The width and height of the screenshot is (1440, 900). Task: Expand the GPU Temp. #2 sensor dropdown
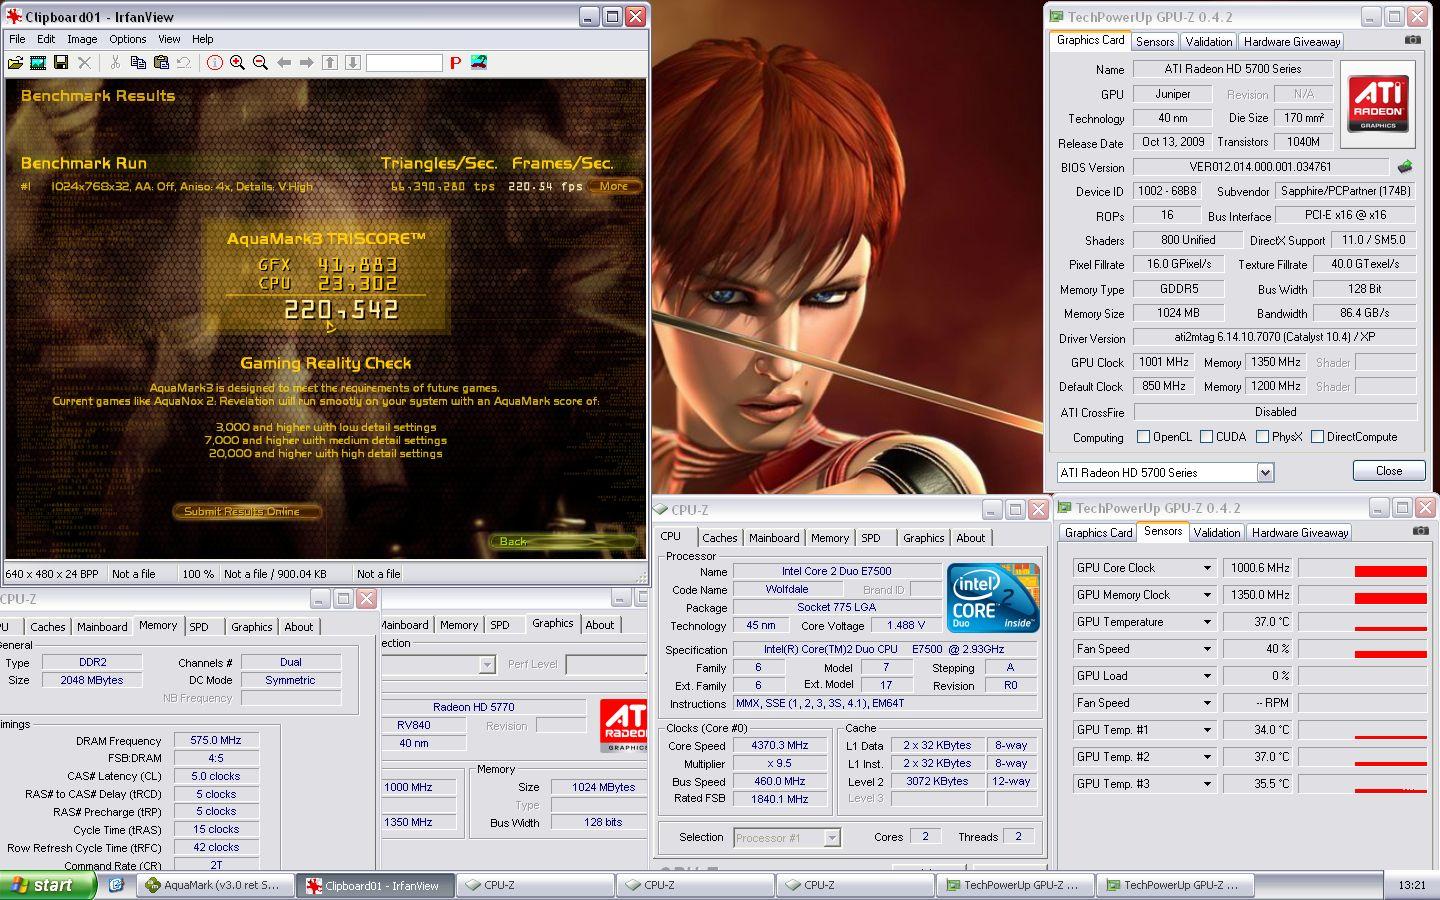tap(1207, 757)
